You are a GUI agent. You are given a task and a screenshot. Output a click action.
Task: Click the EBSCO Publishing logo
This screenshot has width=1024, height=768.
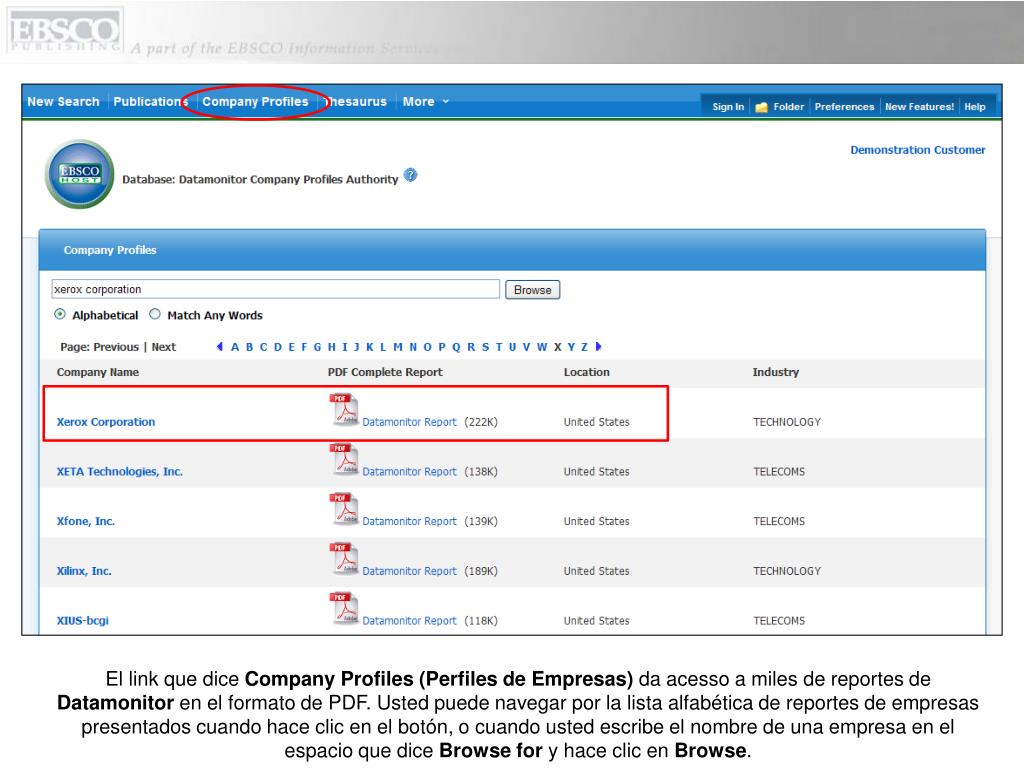point(64,31)
